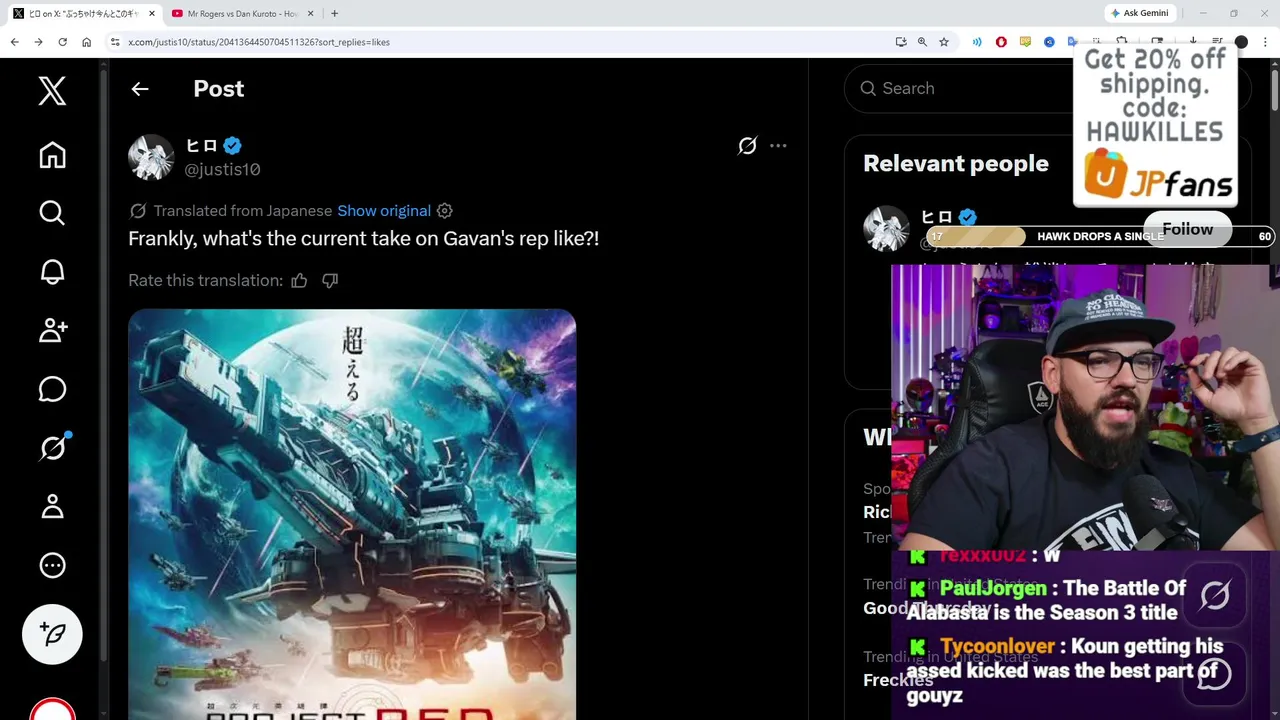This screenshot has width=1280, height=720.
Task: Open Explore search icon in the sidebar
Action: [x=52, y=213]
